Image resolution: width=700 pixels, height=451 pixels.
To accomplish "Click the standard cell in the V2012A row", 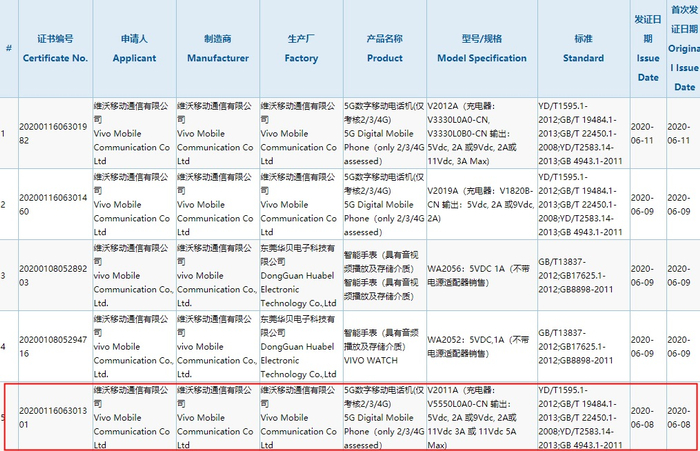I will point(583,134).
